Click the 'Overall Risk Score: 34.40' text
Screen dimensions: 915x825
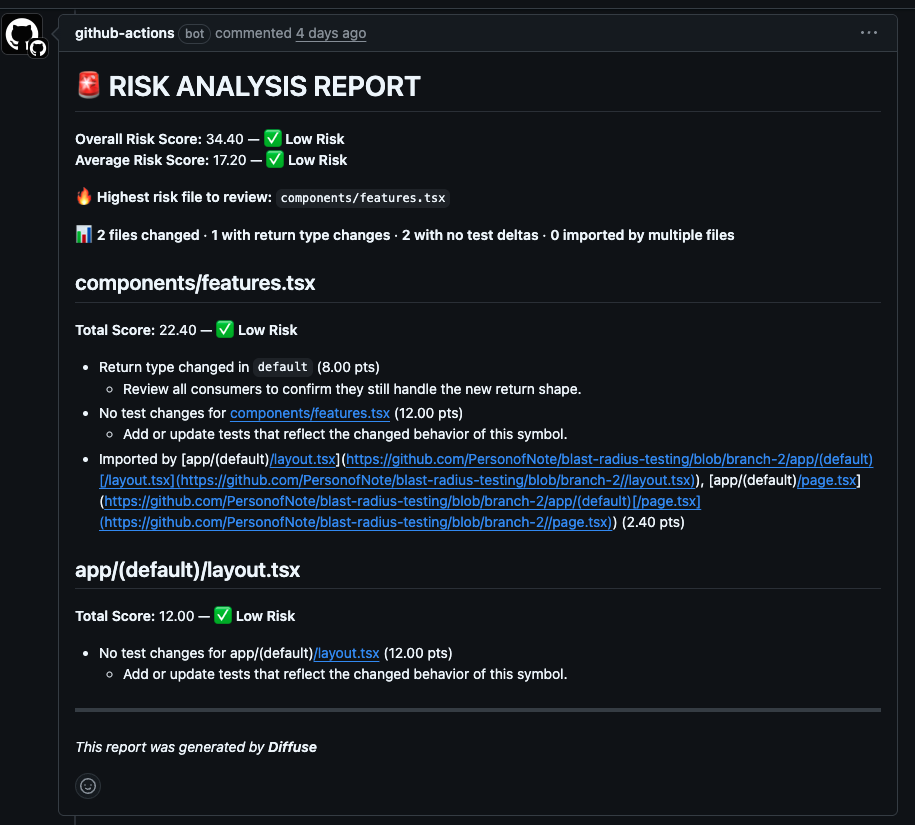coord(159,139)
